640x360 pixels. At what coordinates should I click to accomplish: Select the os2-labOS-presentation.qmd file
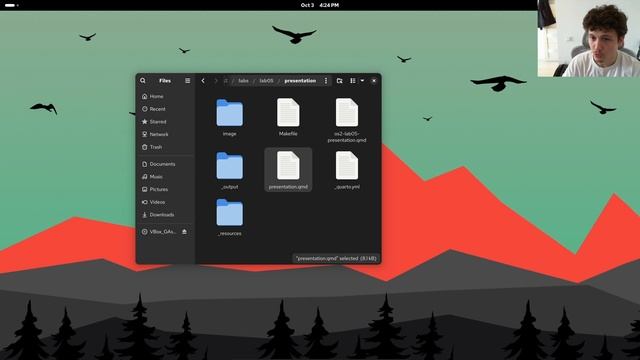pyautogui.click(x=347, y=120)
